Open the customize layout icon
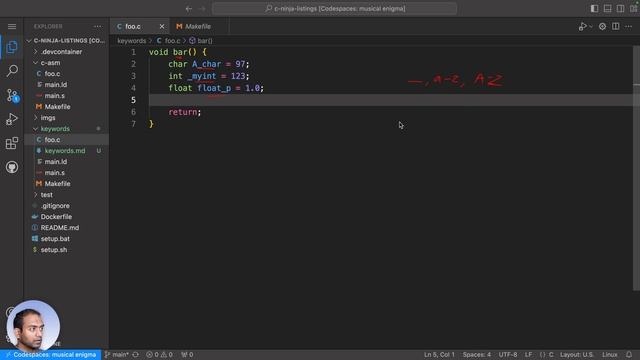 pos(633,9)
